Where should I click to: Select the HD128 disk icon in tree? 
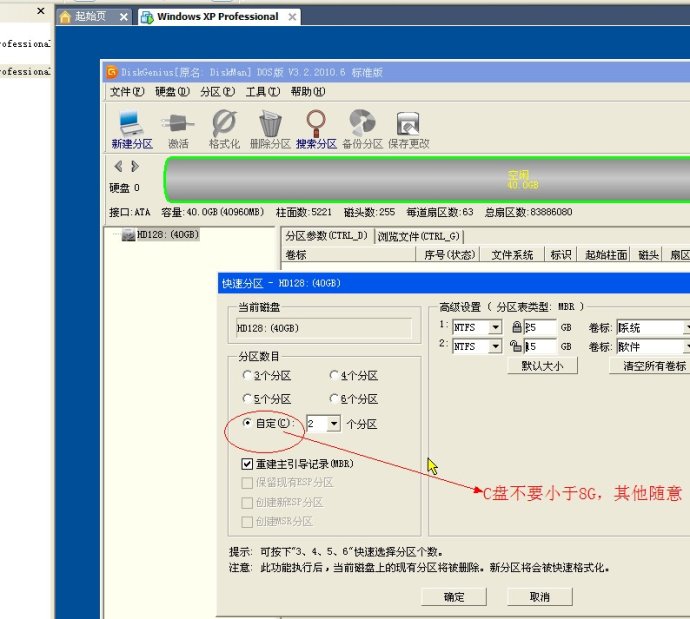click(128, 235)
